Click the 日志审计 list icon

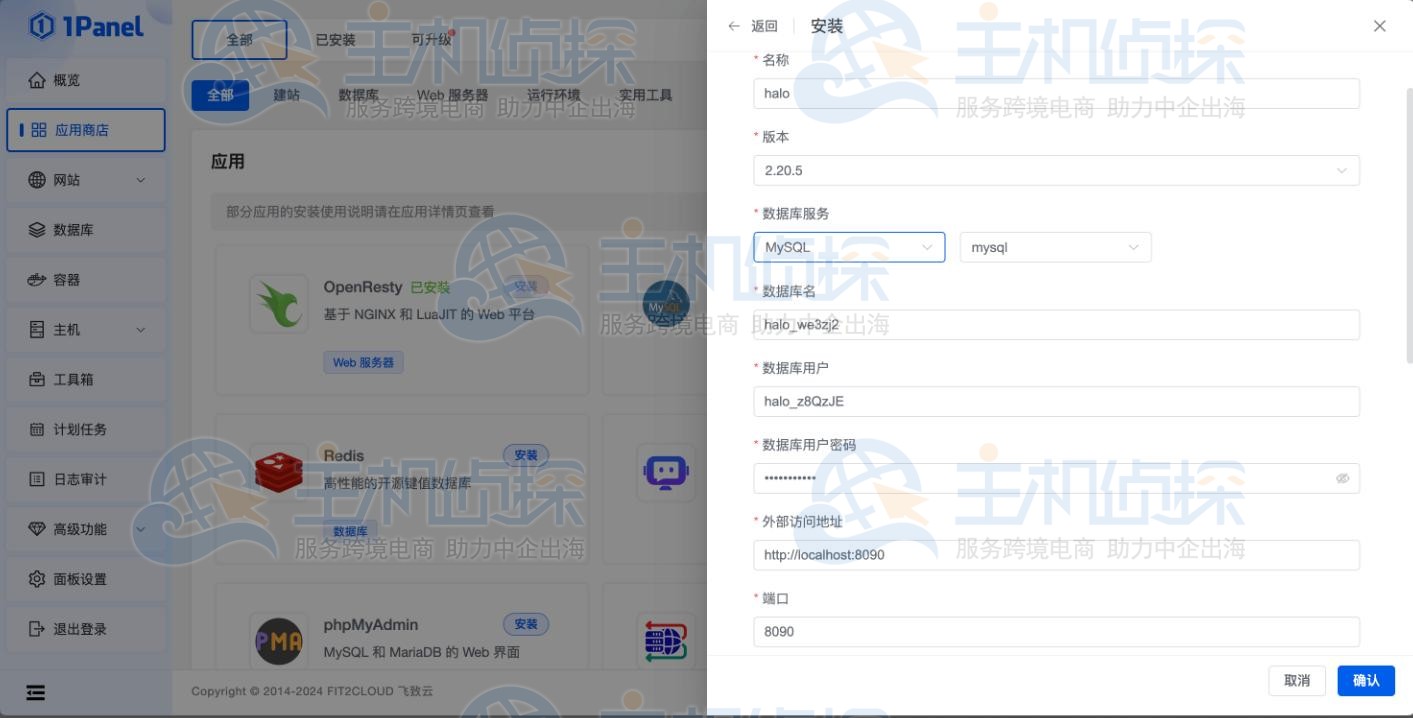click(37, 479)
